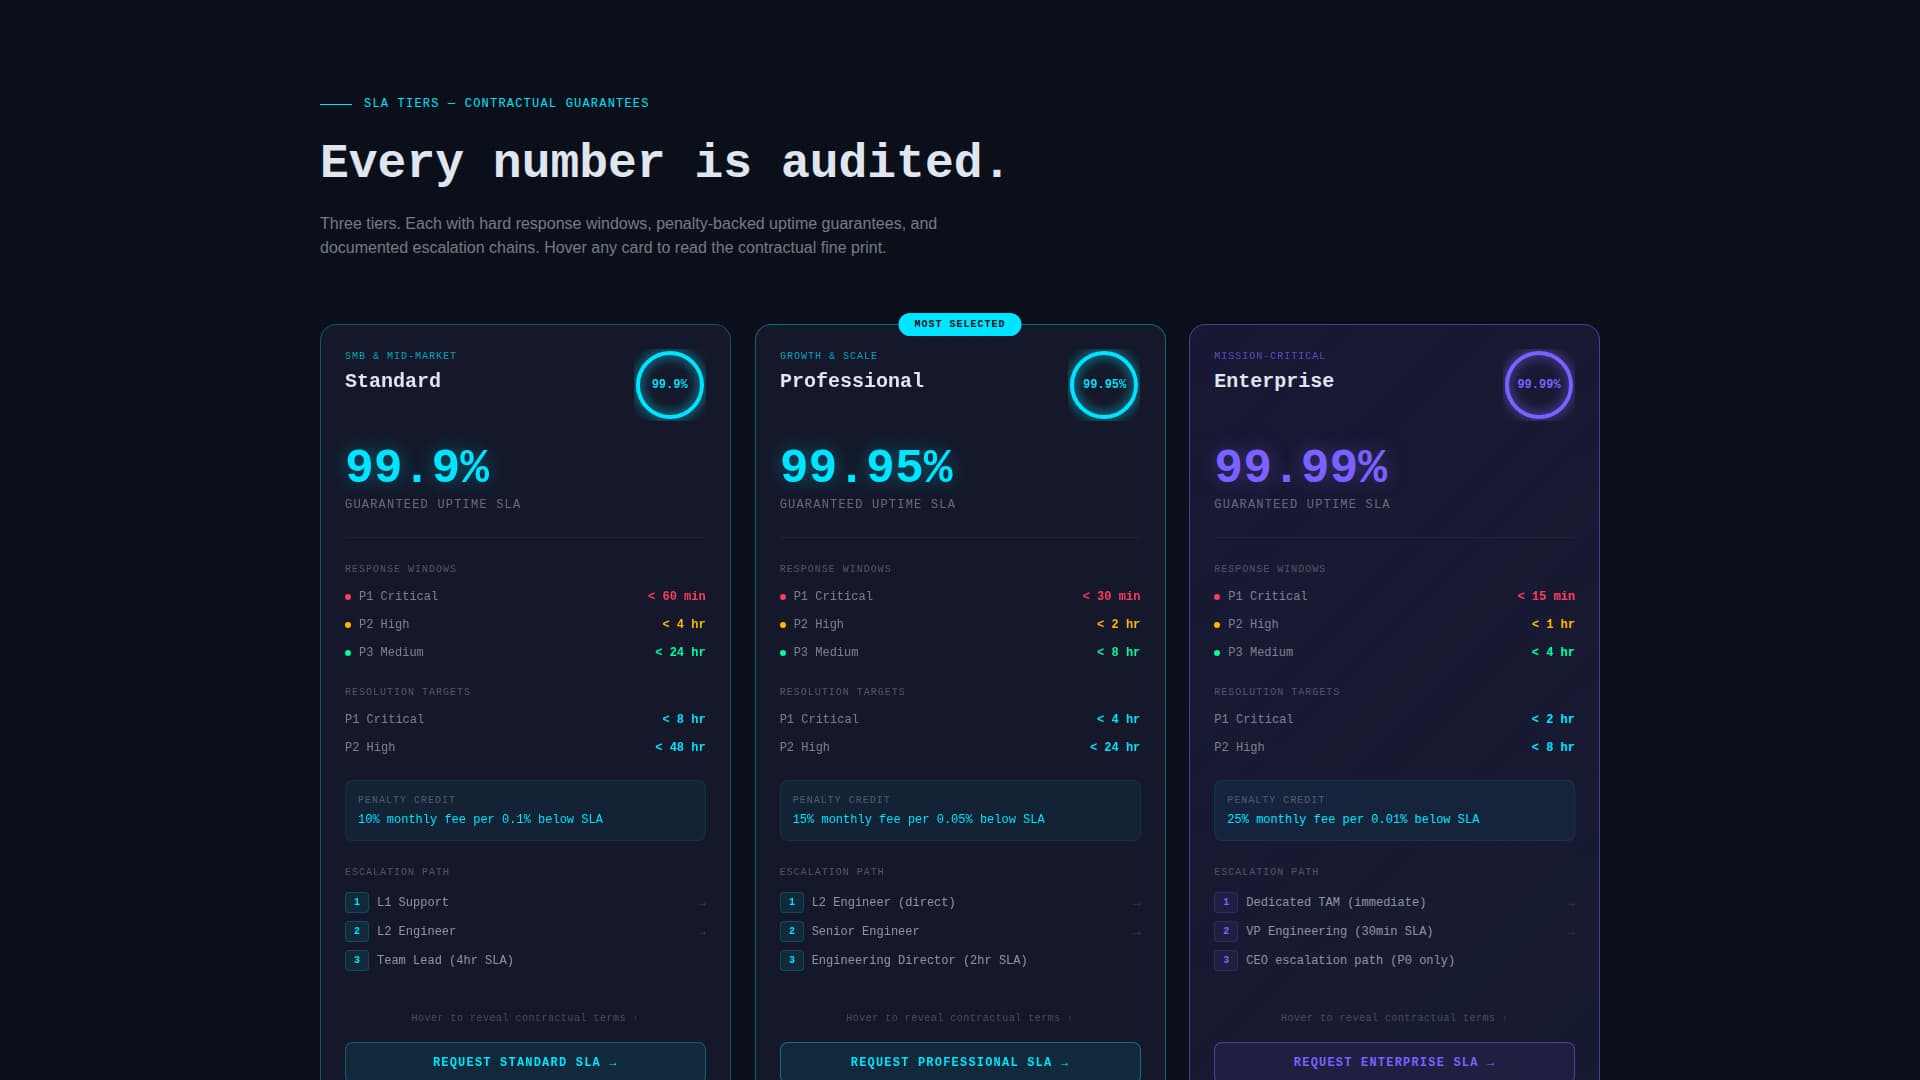Click the yellow P2 High dot on Professional
The height and width of the screenshot is (1080, 1920).
click(782, 624)
